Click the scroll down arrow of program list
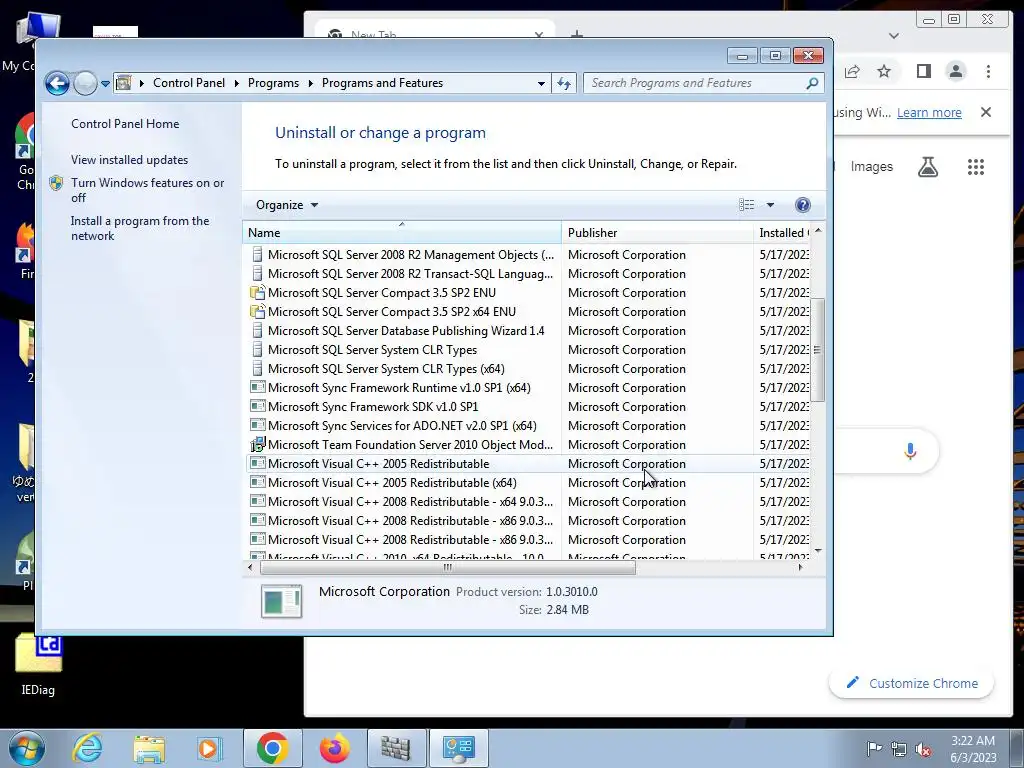 818,552
